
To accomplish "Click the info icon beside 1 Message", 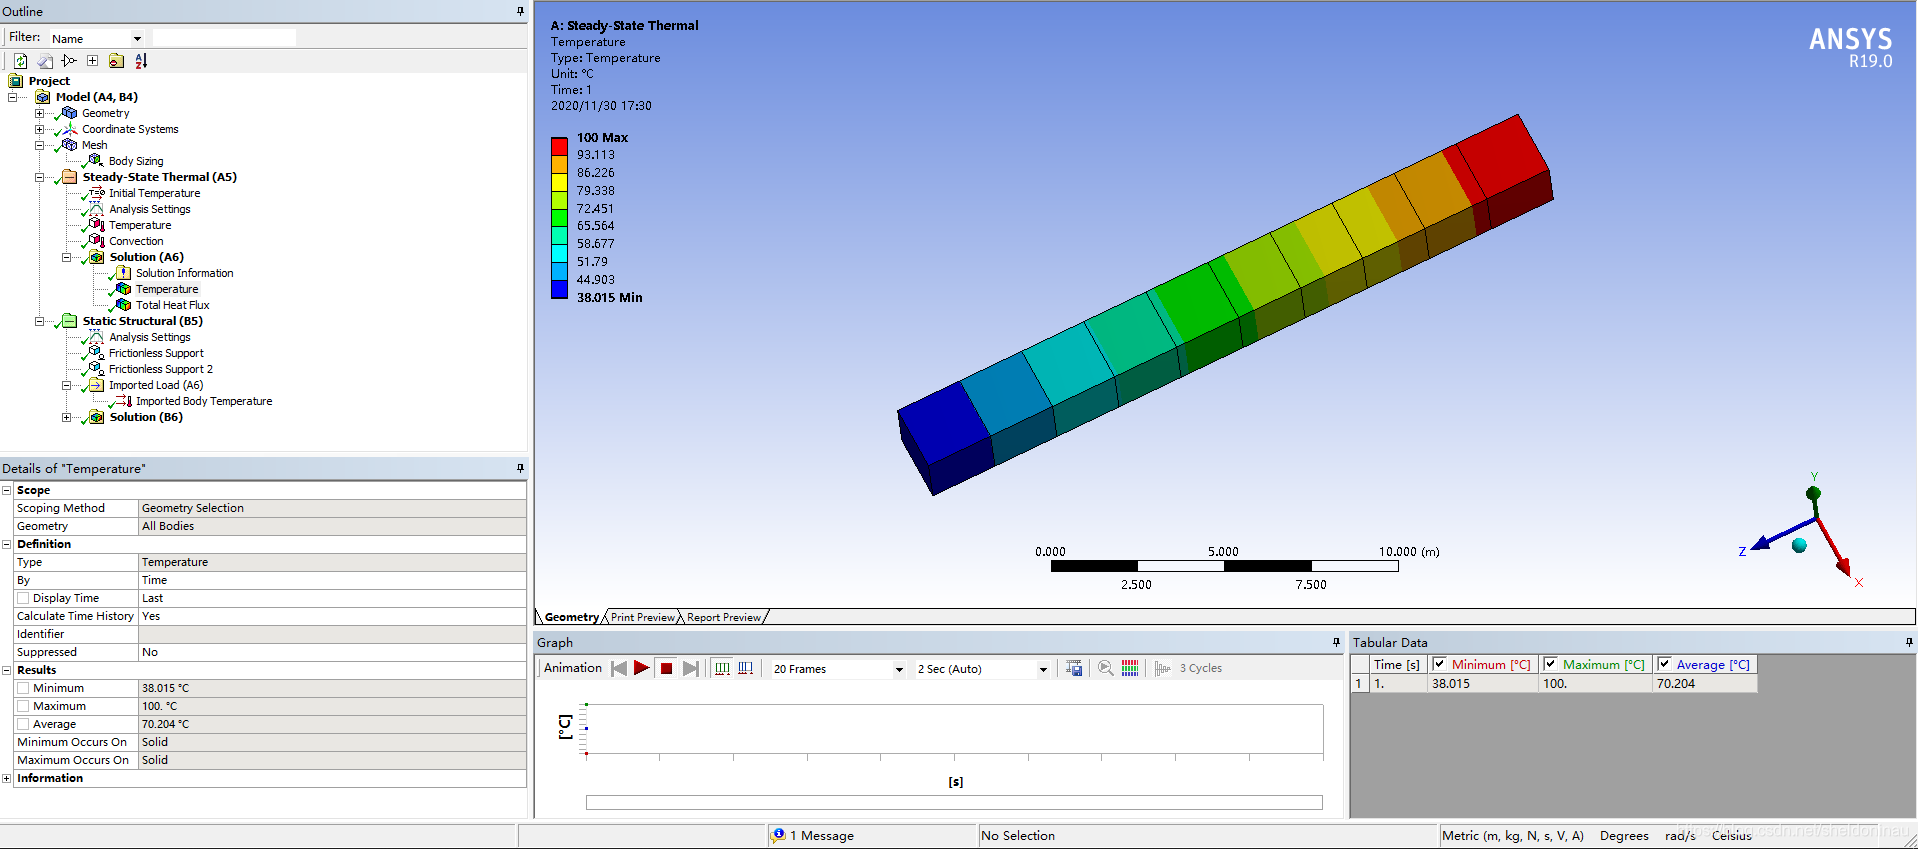I will coord(778,835).
